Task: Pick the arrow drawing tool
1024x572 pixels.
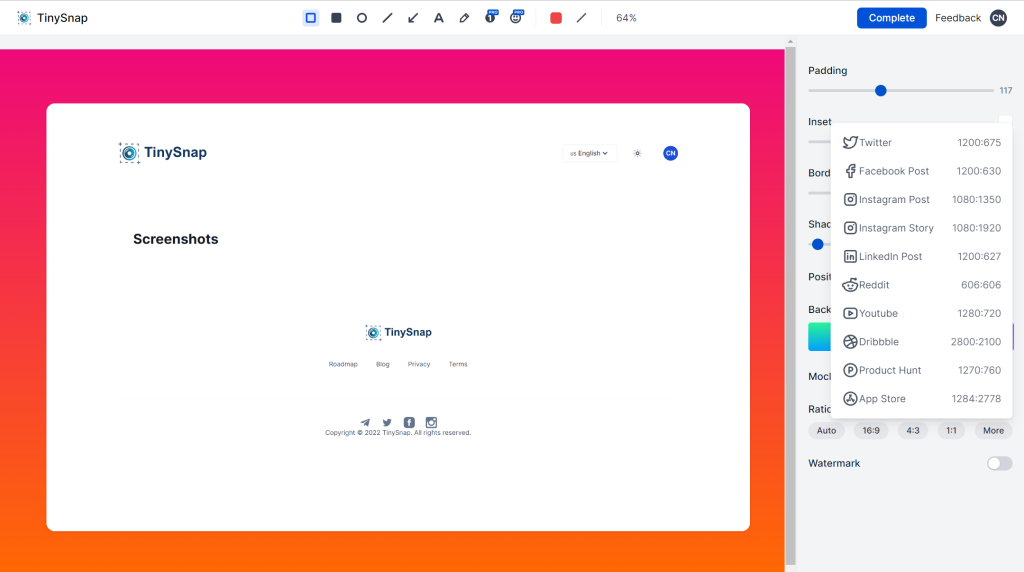Action: [x=413, y=18]
